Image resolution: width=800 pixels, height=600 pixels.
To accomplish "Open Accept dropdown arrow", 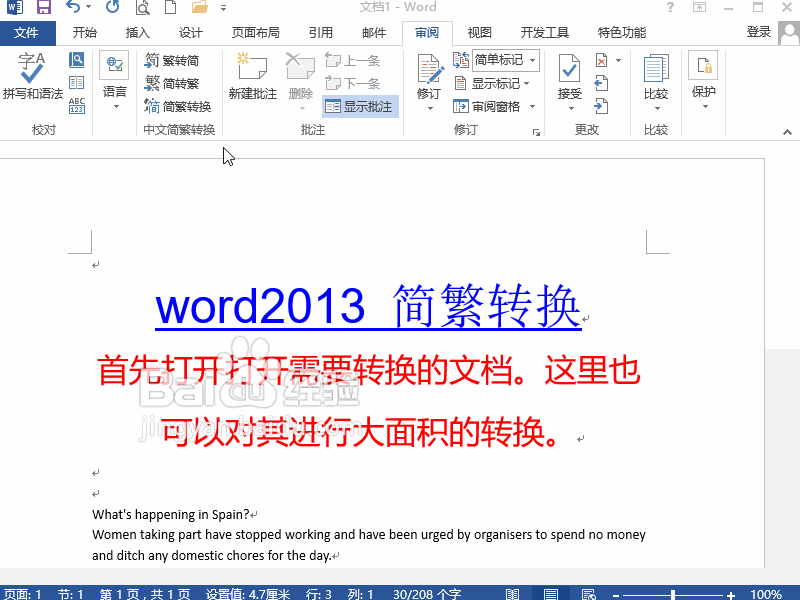I will [571, 108].
